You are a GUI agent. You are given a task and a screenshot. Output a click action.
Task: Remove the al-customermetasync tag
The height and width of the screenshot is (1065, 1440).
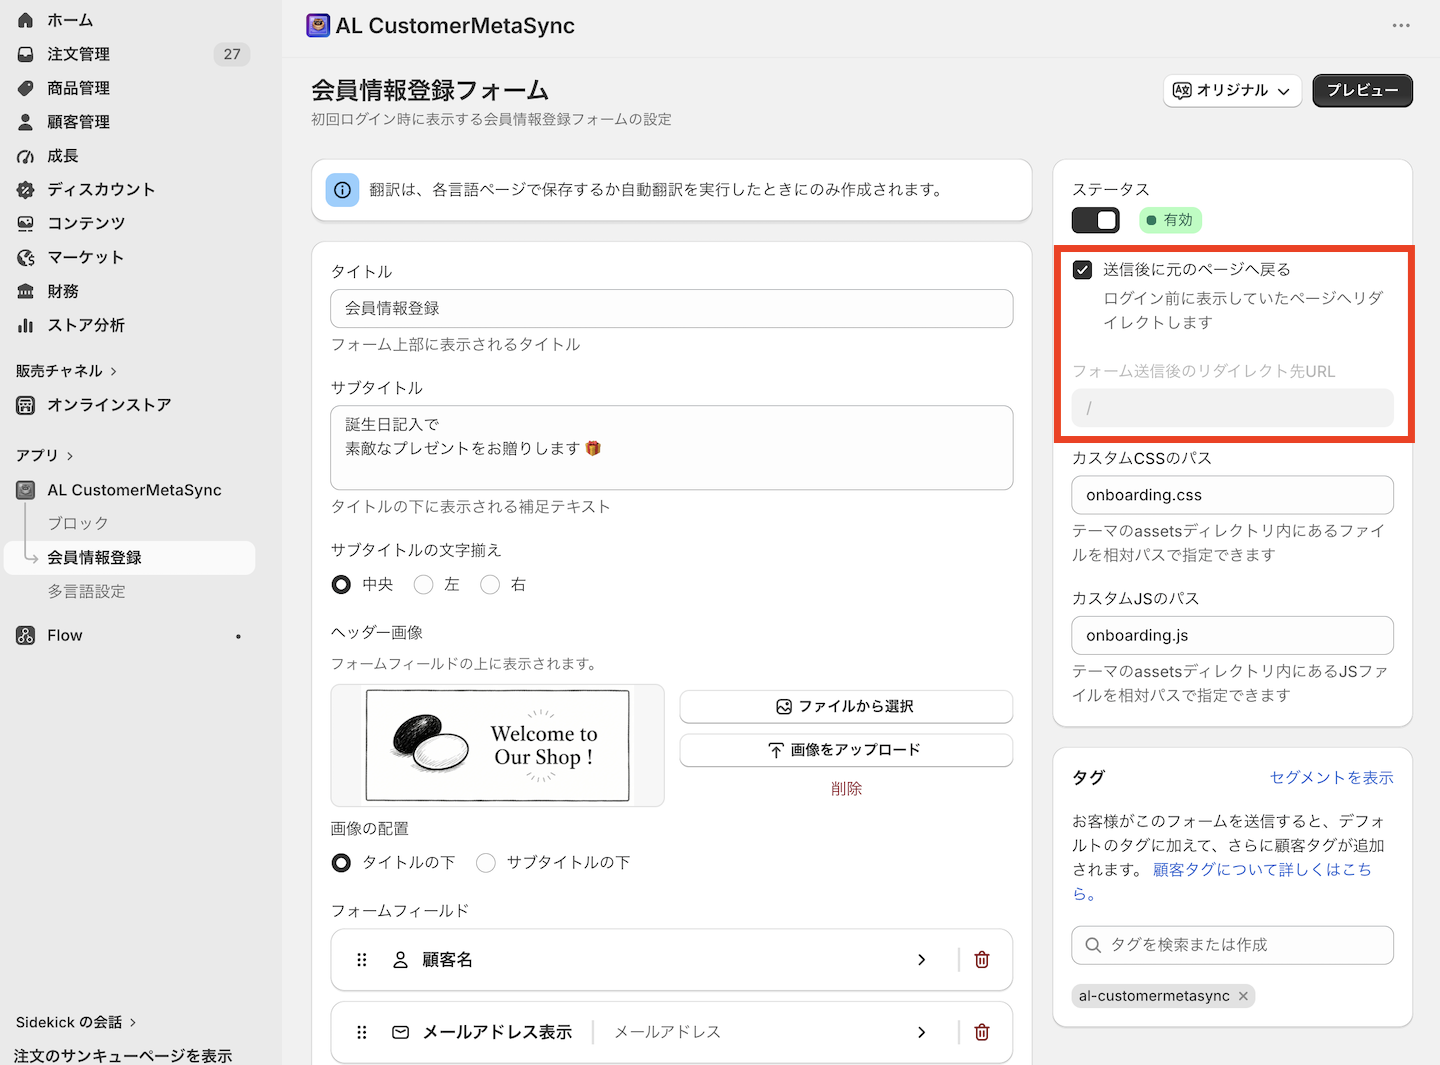(x=1243, y=996)
